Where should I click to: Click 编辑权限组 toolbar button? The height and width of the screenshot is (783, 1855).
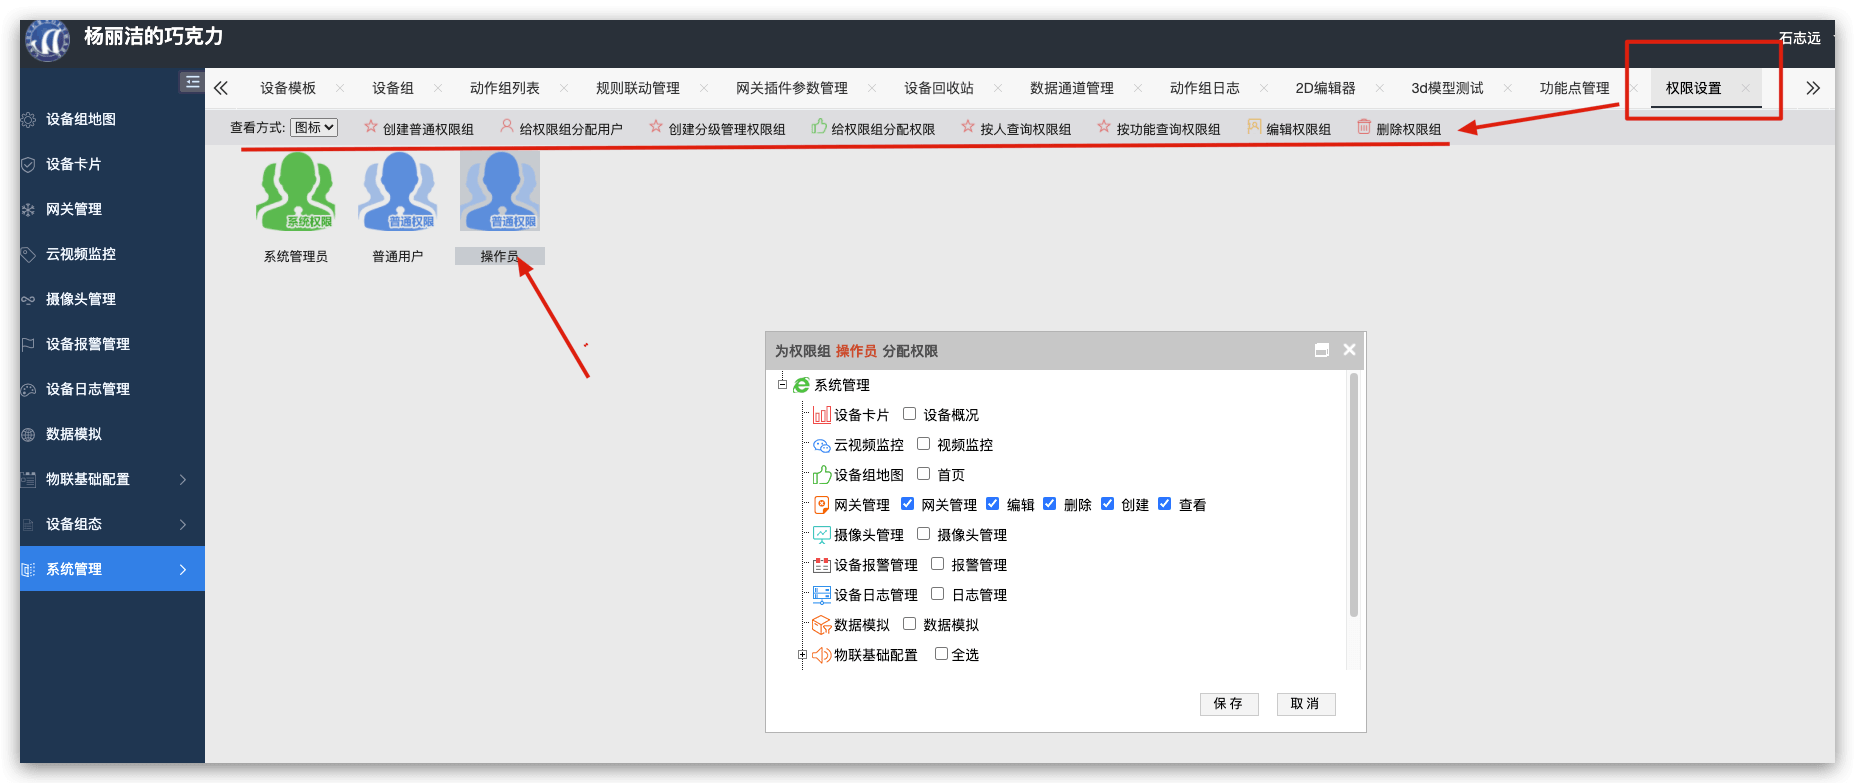[x=1289, y=128]
